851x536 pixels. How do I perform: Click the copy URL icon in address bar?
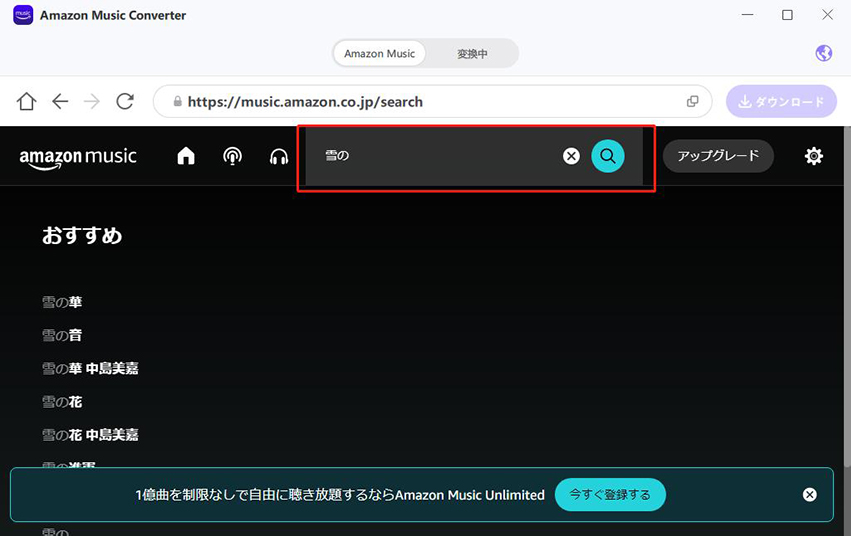[693, 101]
